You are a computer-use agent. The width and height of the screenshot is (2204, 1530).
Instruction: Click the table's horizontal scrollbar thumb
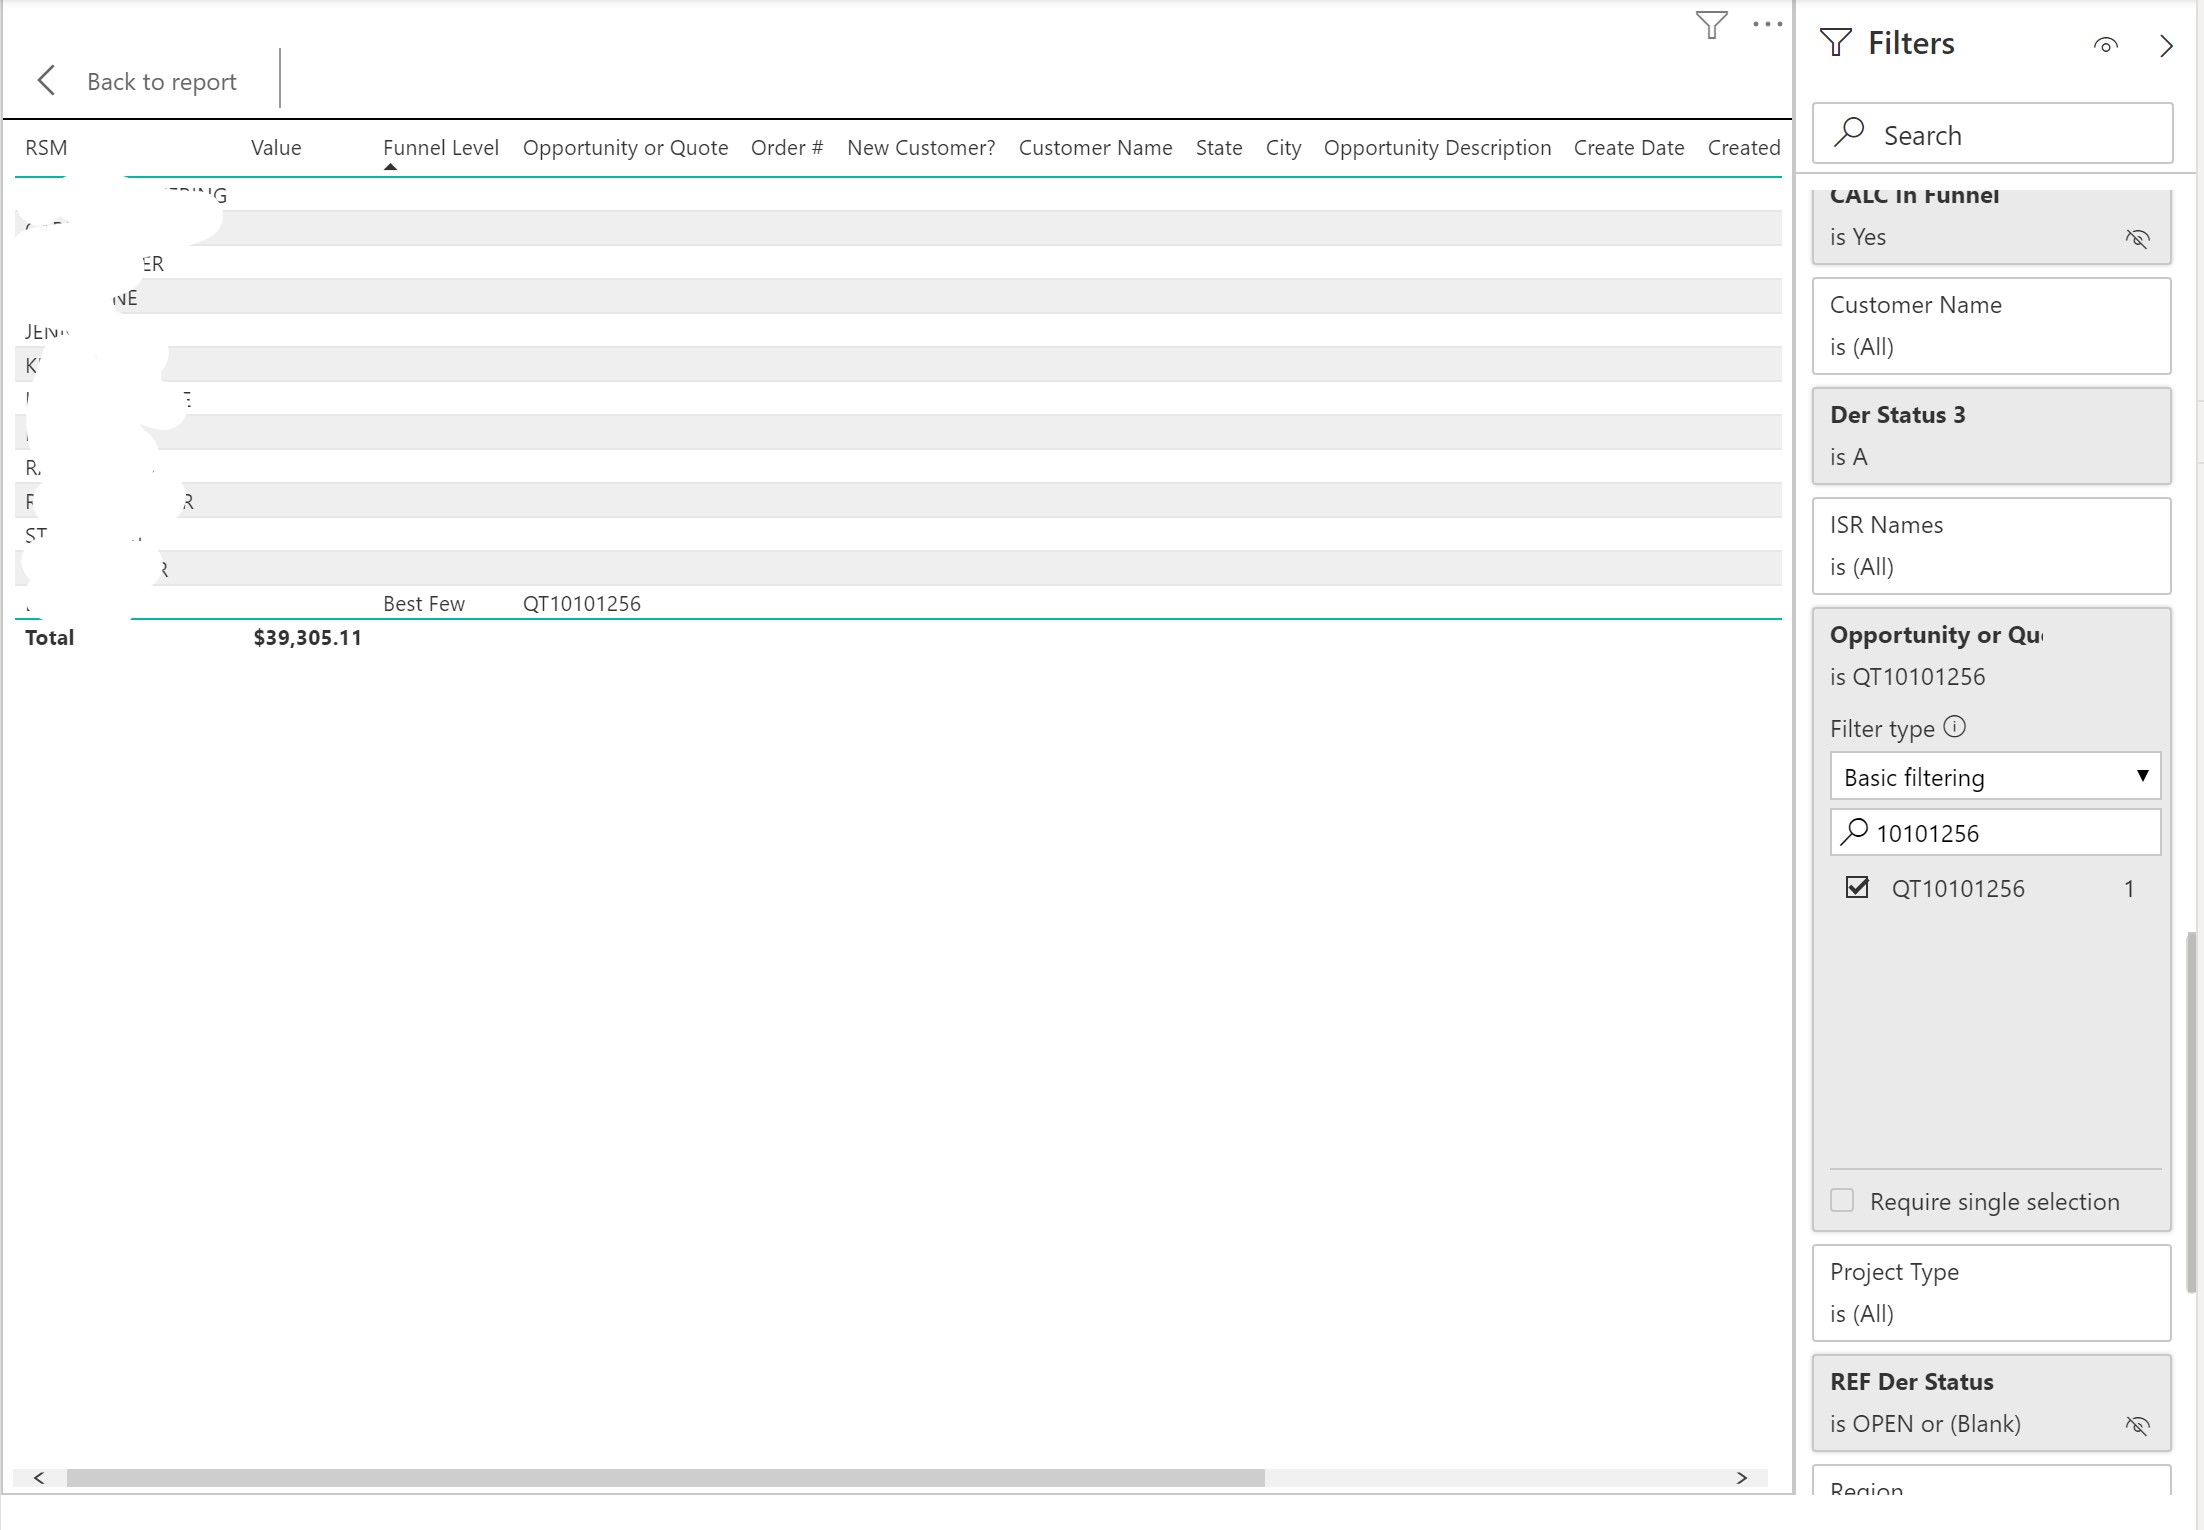coord(665,1478)
